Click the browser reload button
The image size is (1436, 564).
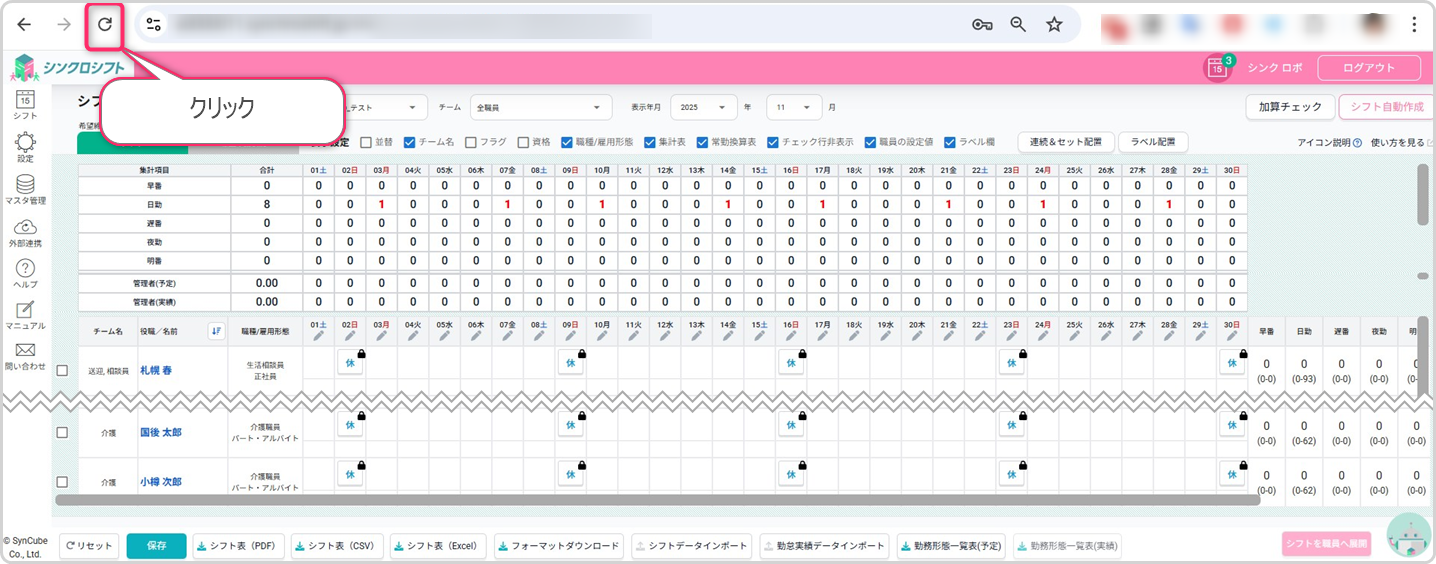pos(104,25)
